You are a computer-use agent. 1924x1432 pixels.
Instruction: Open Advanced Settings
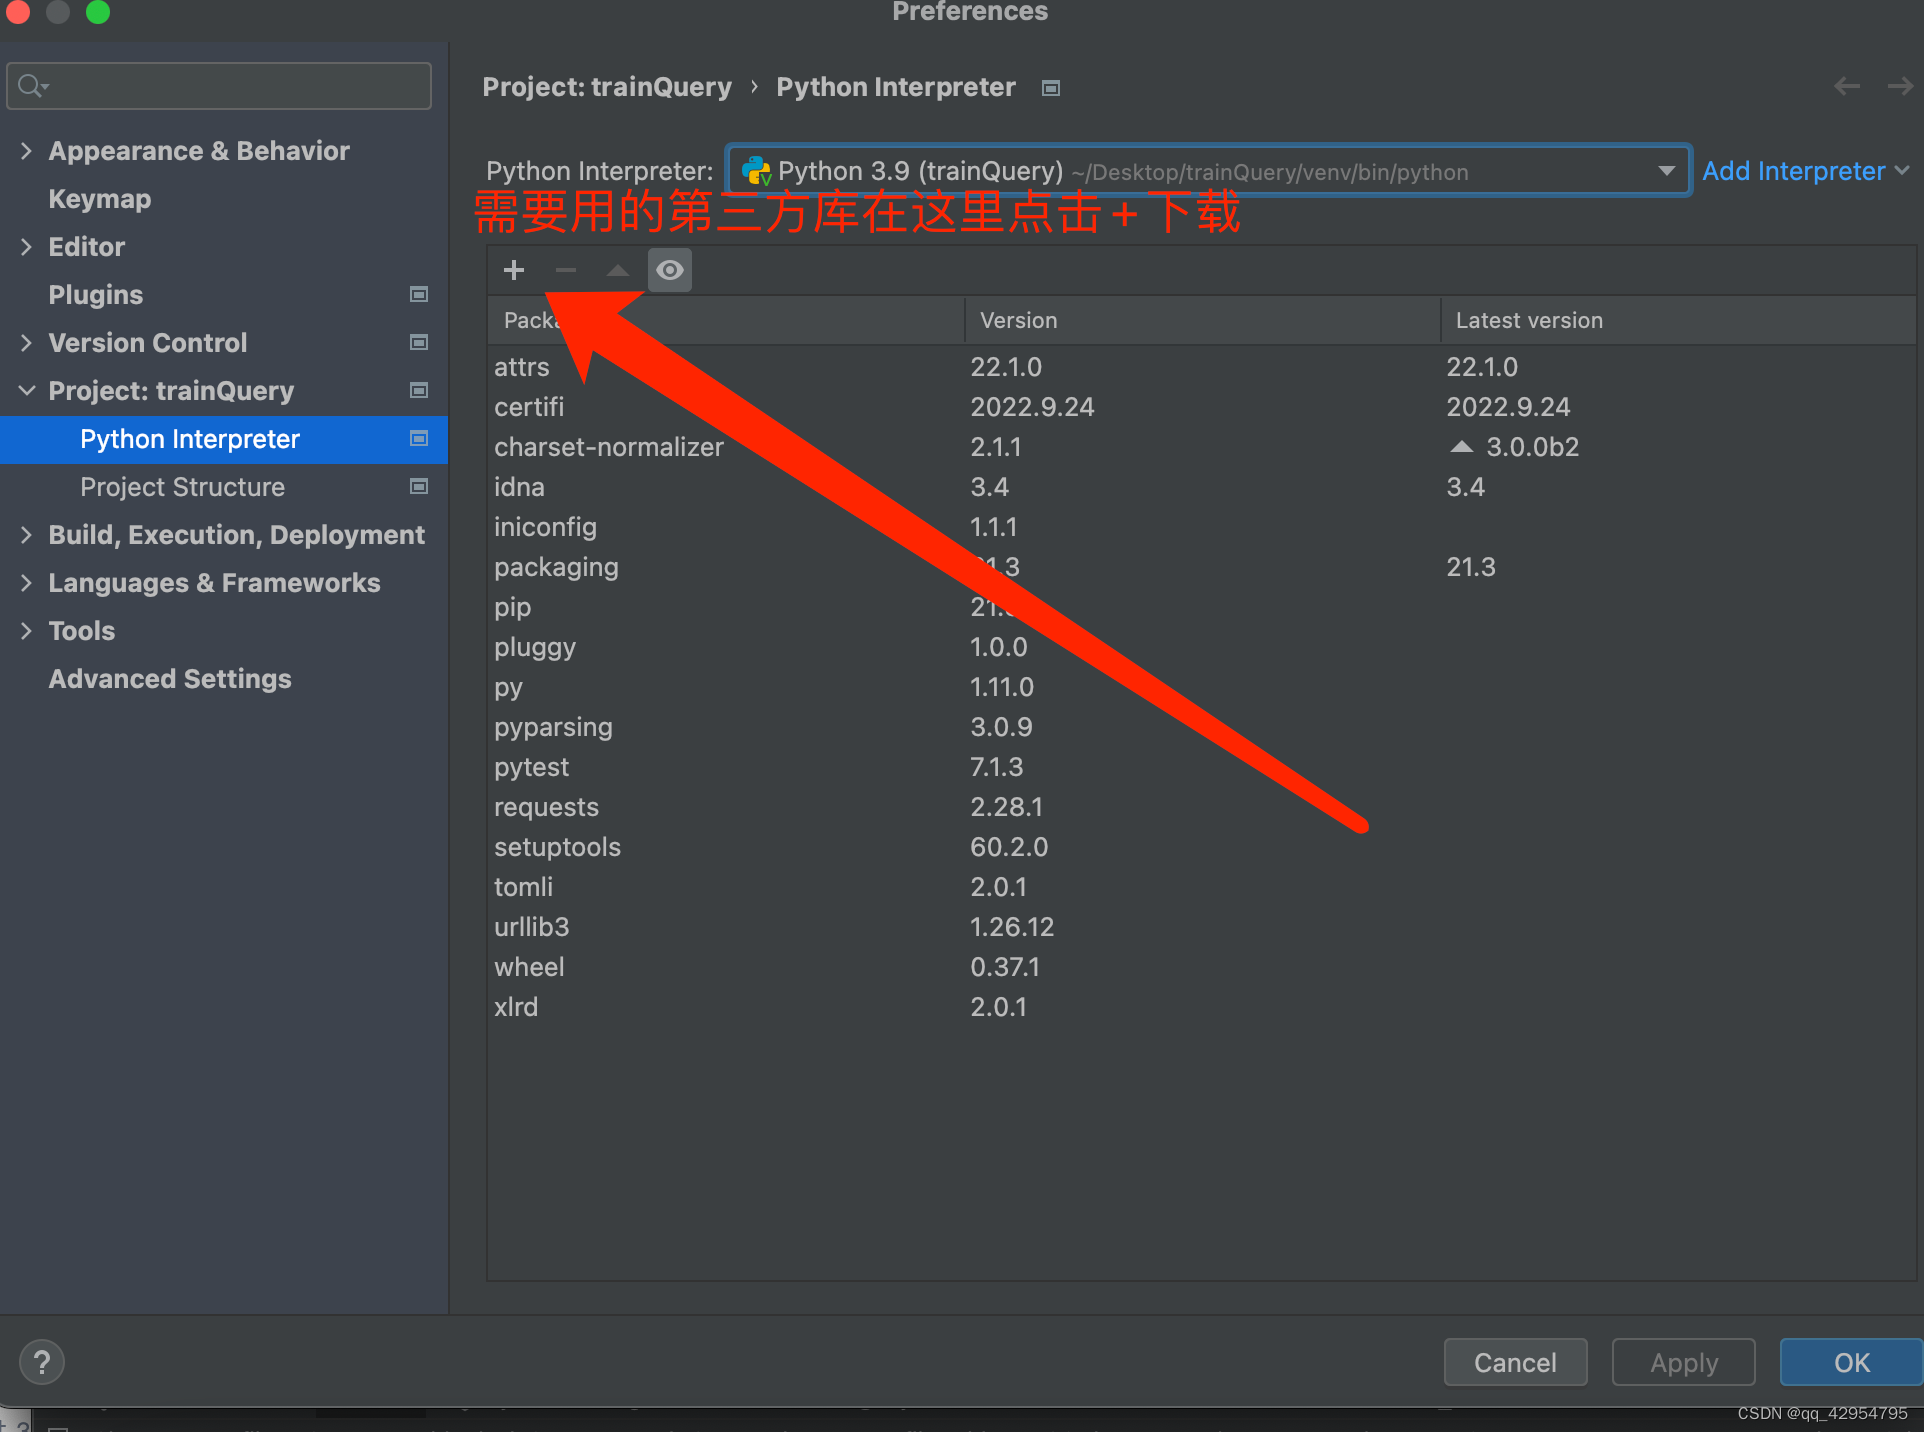click(170, 679)
